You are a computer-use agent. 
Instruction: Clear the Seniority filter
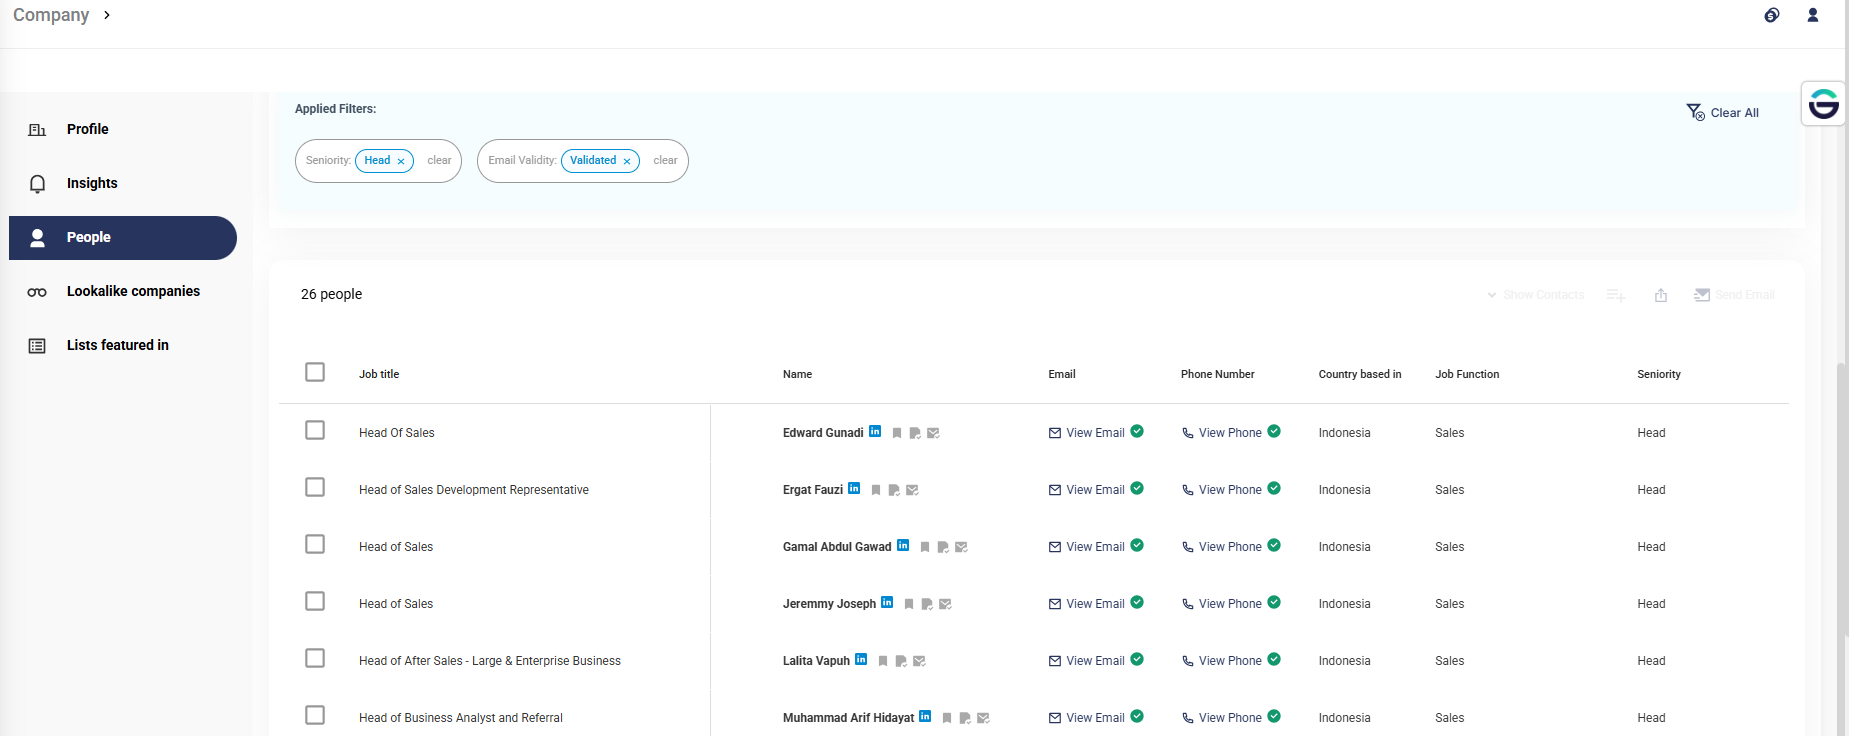(439, 160)
